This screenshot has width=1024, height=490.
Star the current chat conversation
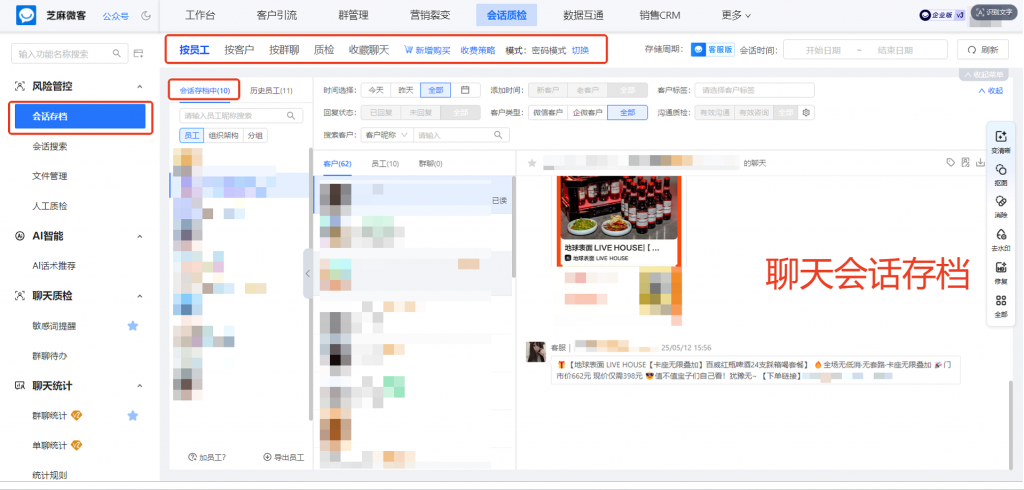pos(532,163)
